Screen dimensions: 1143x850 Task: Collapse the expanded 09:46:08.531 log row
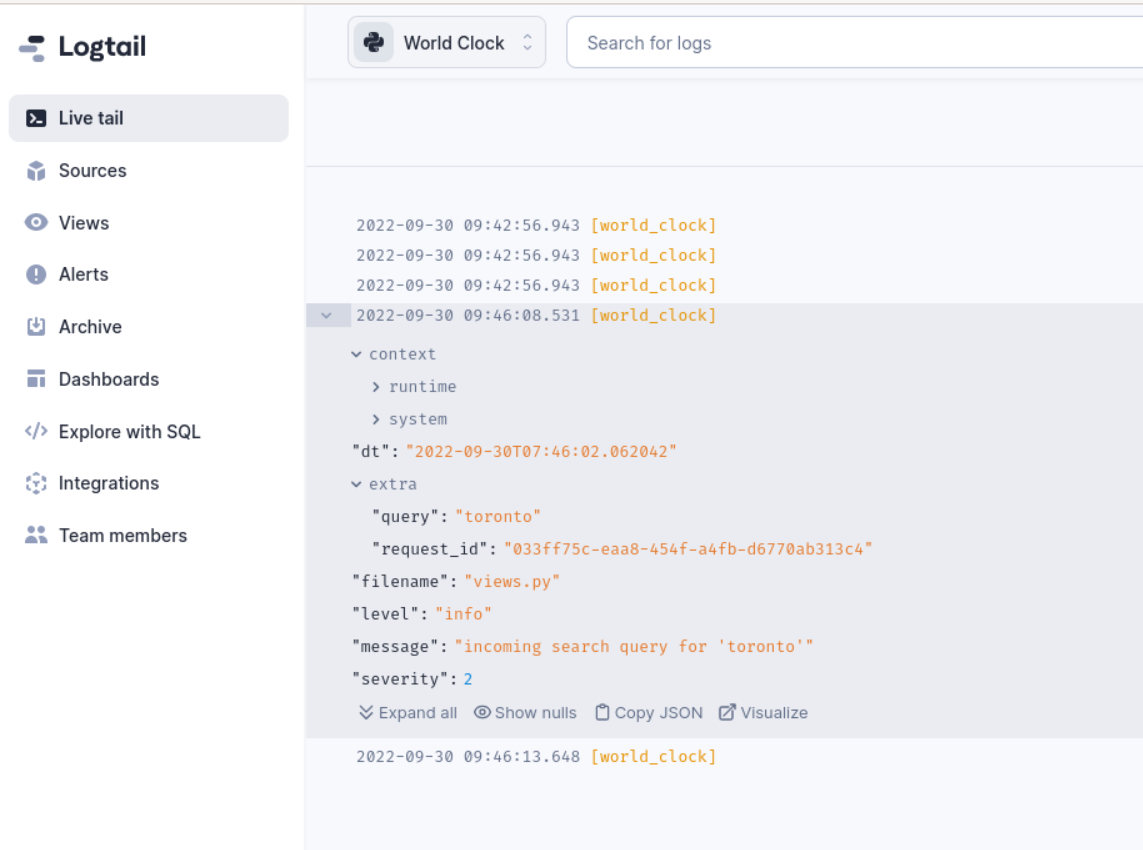pos(326,315)
